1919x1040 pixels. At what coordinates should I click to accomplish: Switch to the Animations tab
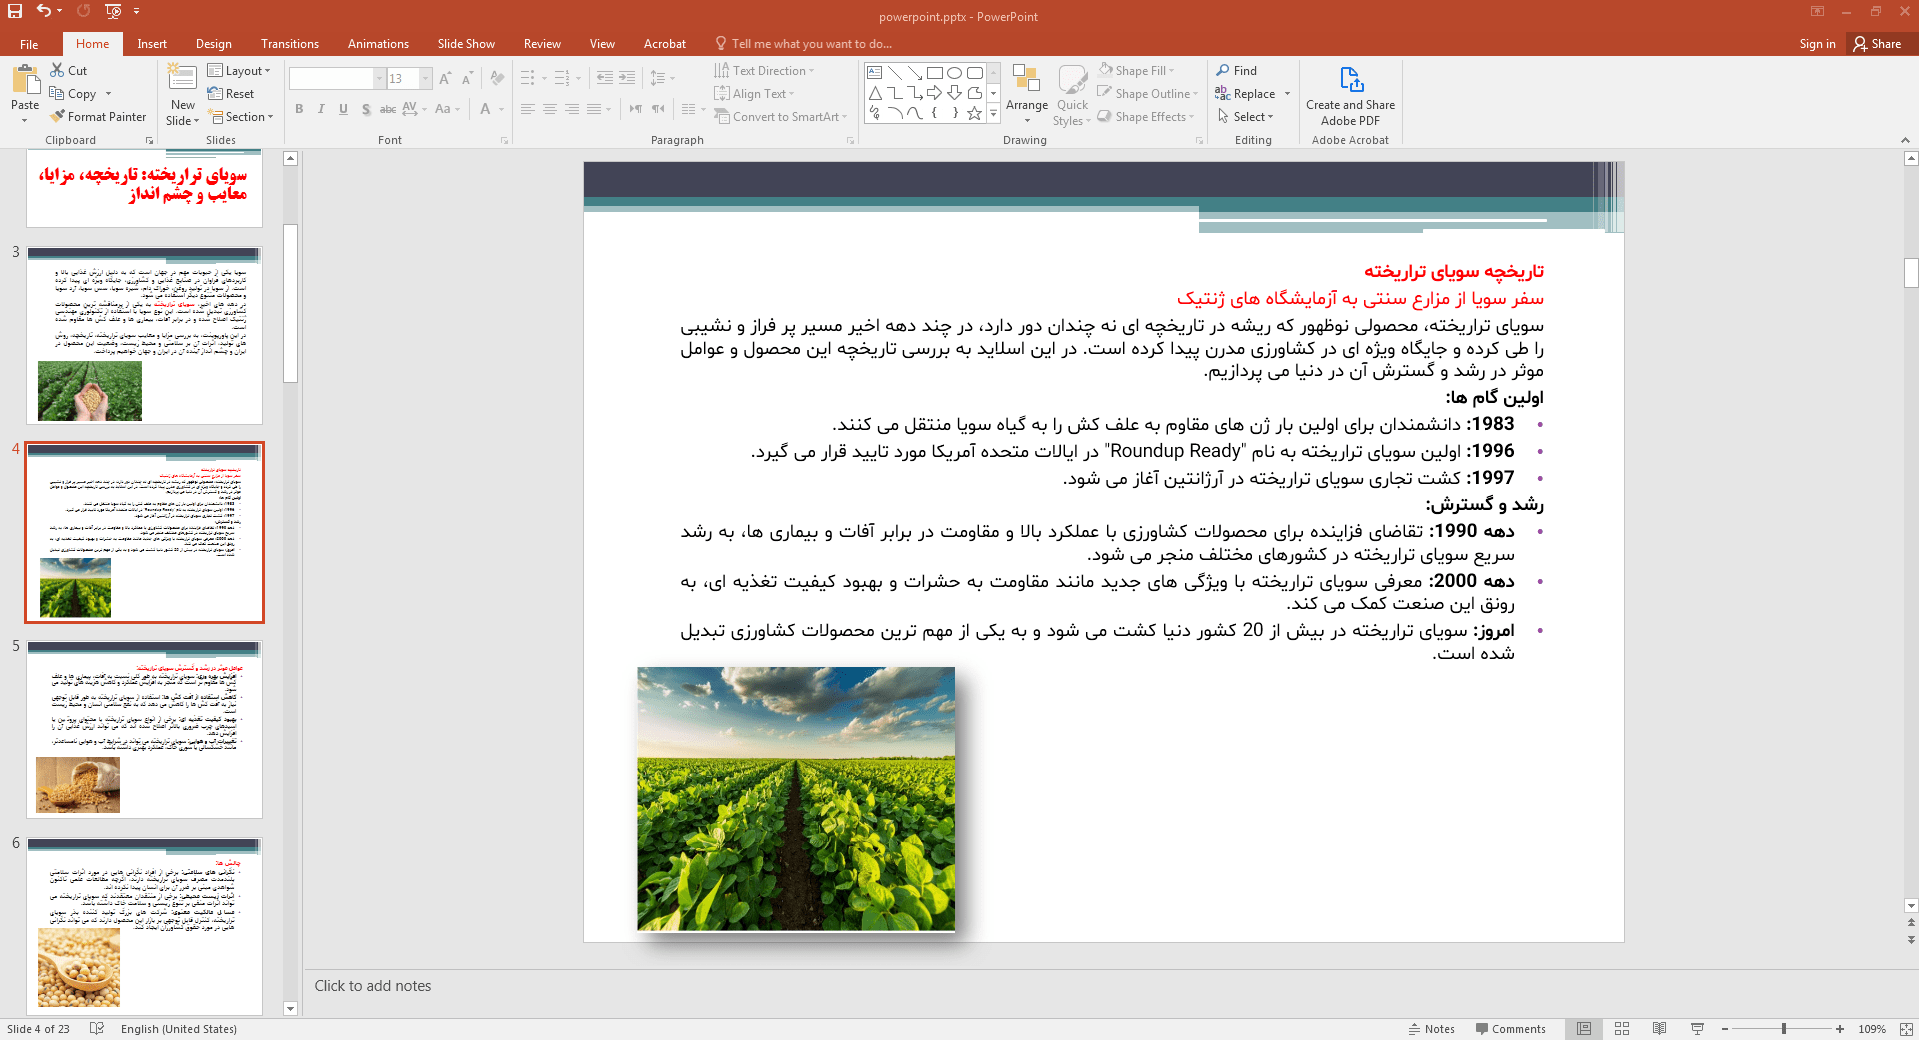coord(378,44)
